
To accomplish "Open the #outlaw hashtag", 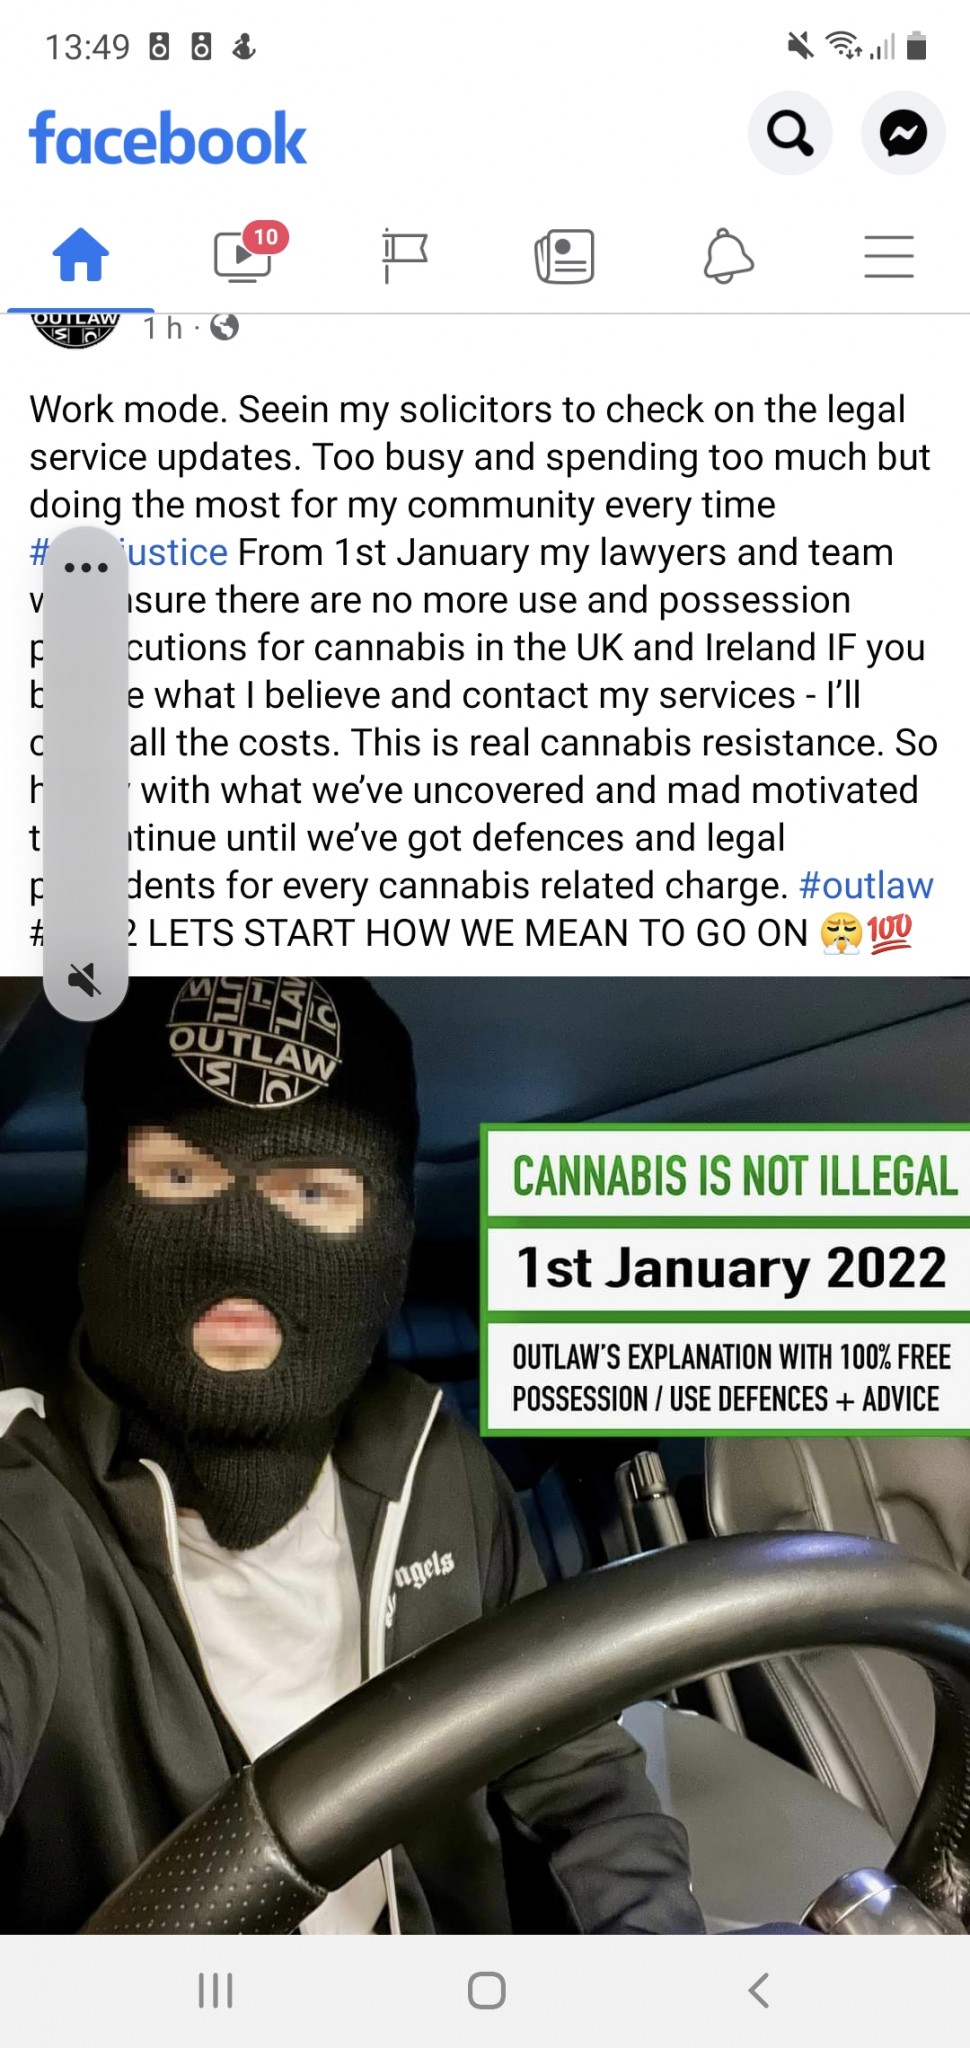I will 866,885.
